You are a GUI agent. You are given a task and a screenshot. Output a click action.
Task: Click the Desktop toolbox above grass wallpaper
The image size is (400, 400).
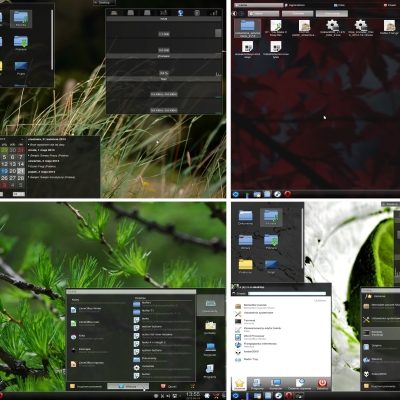pyautogui.click(x=104, y=2)
